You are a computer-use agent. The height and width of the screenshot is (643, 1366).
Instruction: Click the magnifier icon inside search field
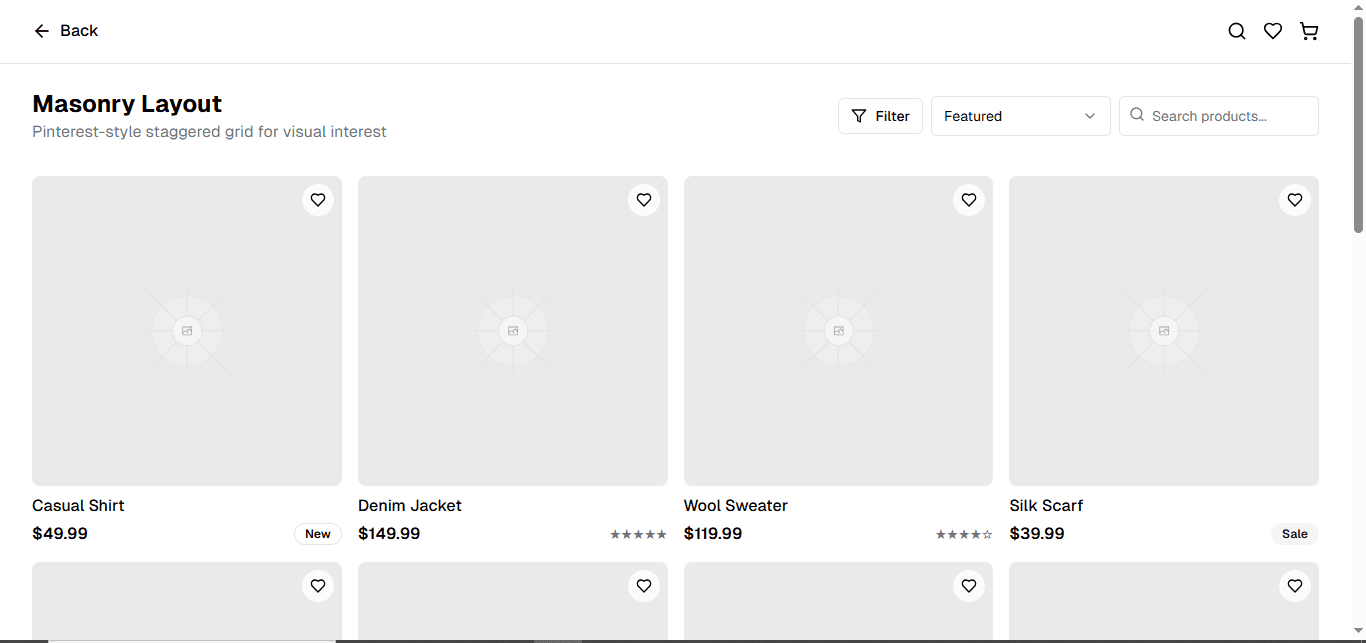(1137, 115)
